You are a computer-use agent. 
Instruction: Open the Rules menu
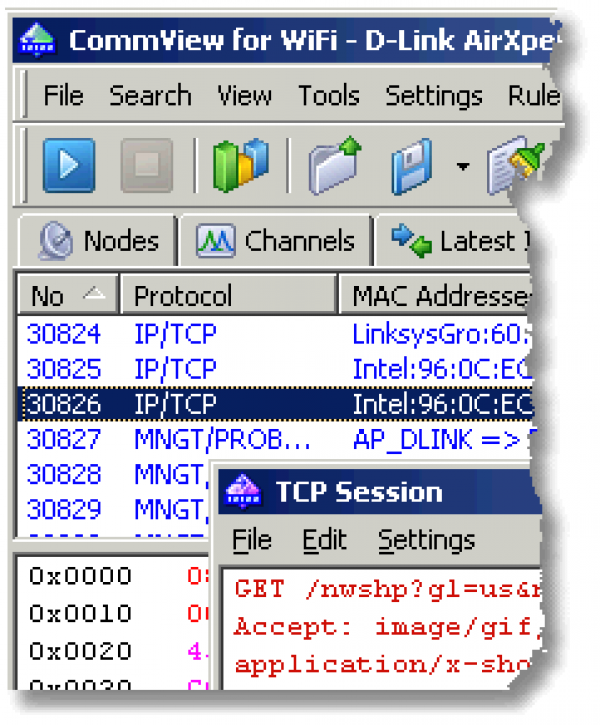tap(534, 96)
